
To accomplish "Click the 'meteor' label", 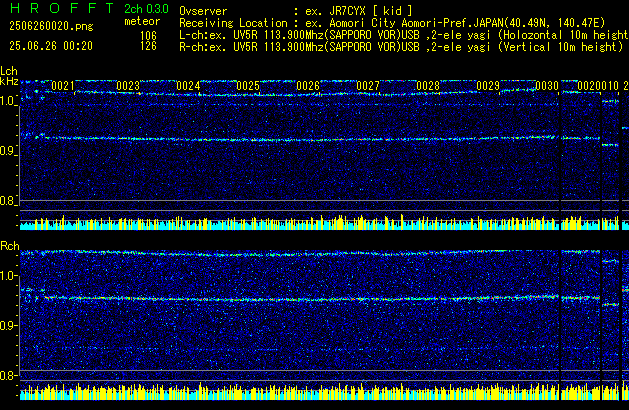I will coord(142,21).
